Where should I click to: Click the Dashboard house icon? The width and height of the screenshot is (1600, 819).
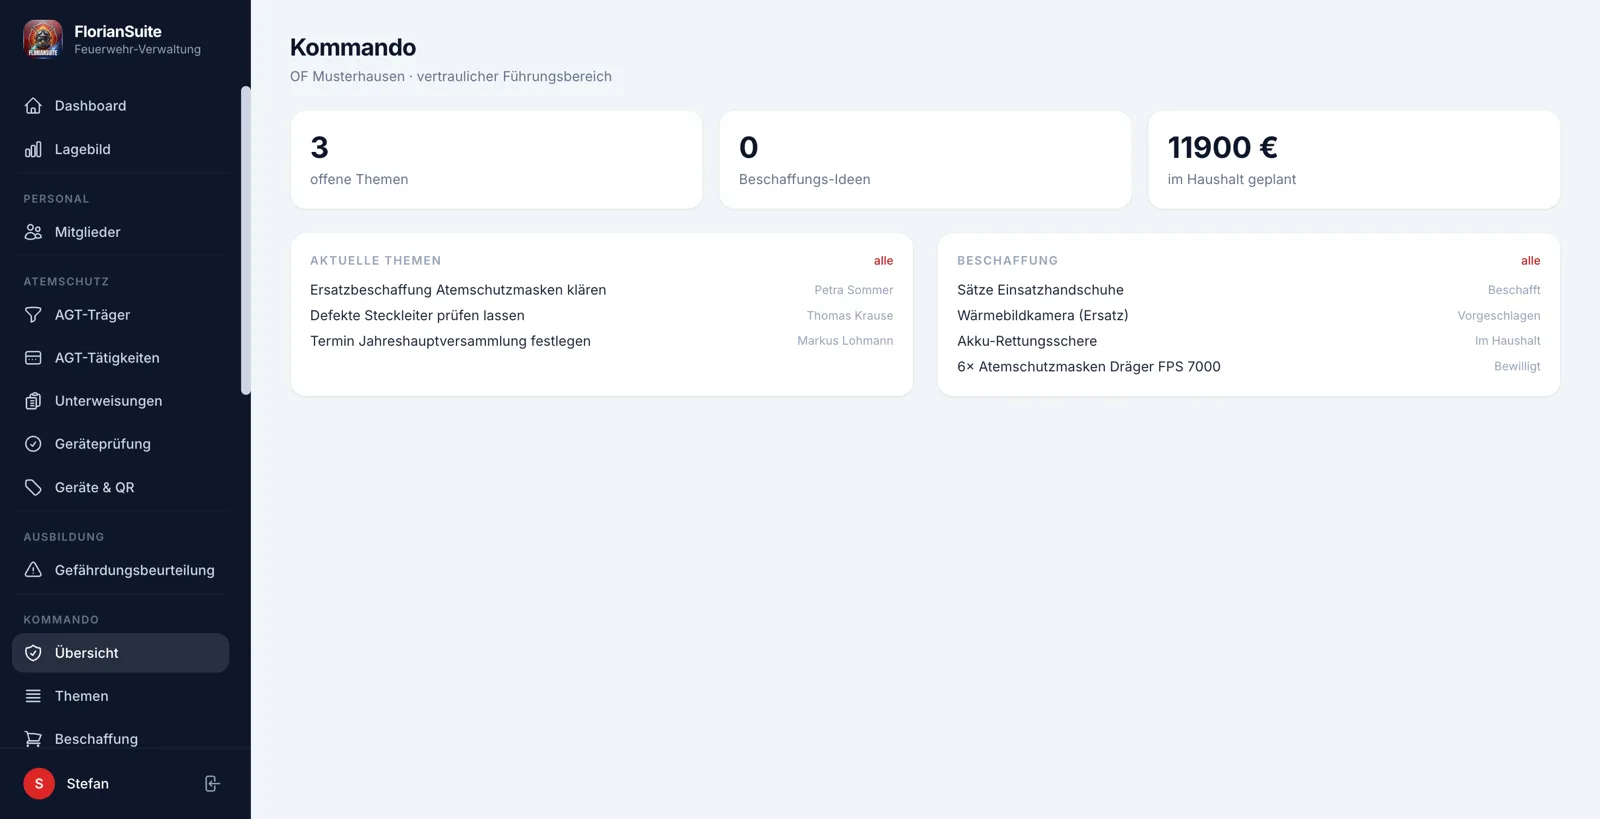tap(33, 106)
